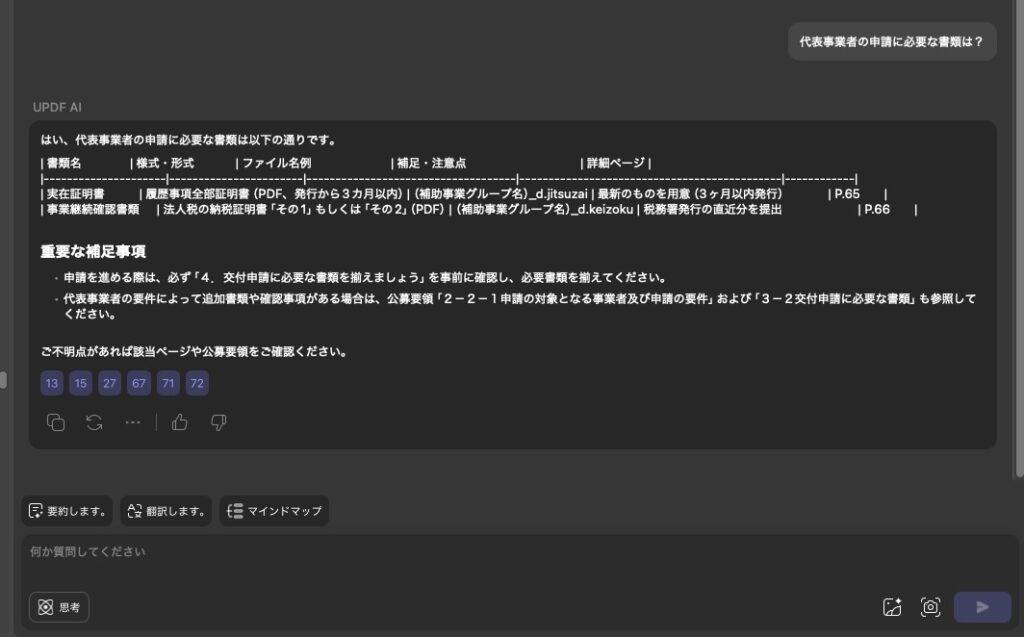Click the screenshot capture icon
The image size is (1024, 637).
[x=931, y=607]
